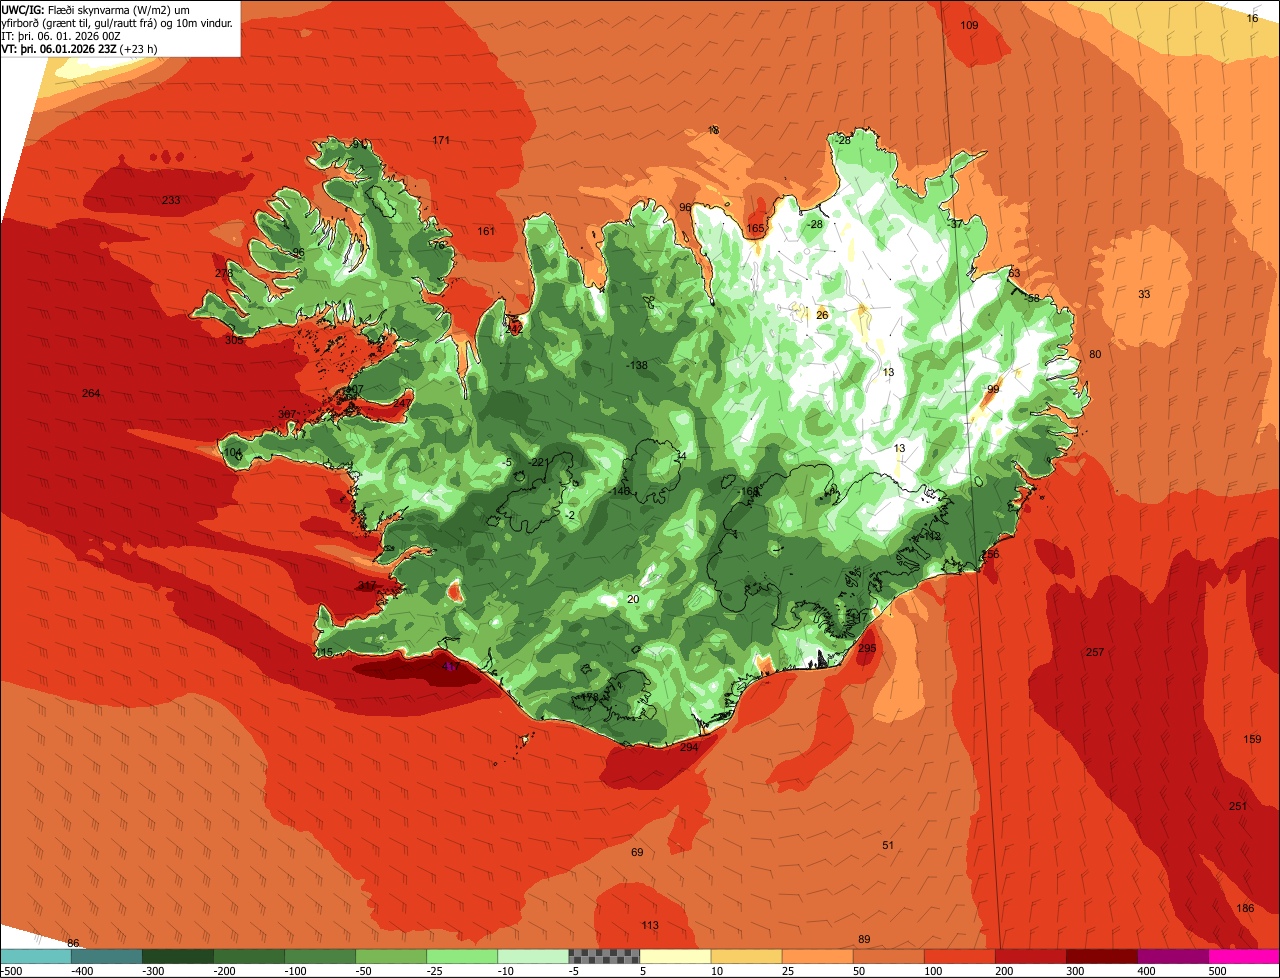Click the purple swatch between 400 and 500
This screenshot has height=978, width=1280.
[x=1172, y=956]
